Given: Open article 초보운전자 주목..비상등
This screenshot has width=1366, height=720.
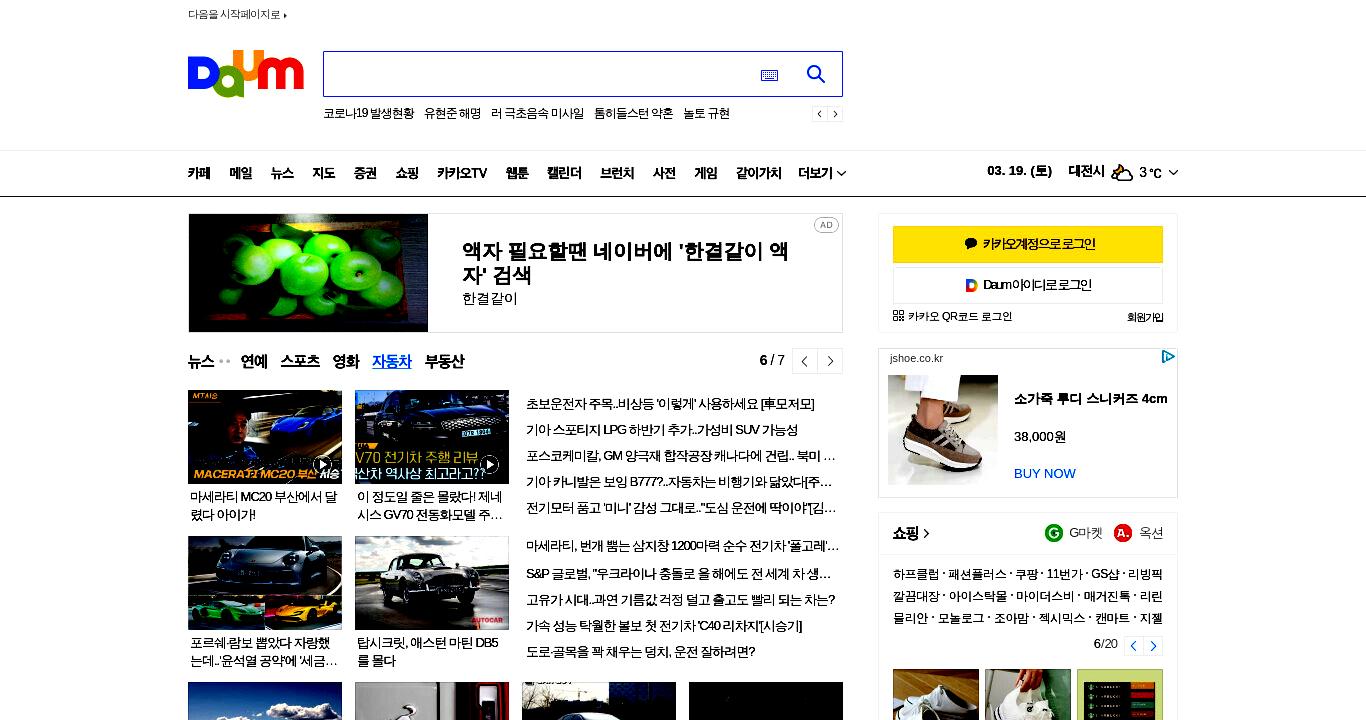Looking at the screenshot, I should click(670, 404).
